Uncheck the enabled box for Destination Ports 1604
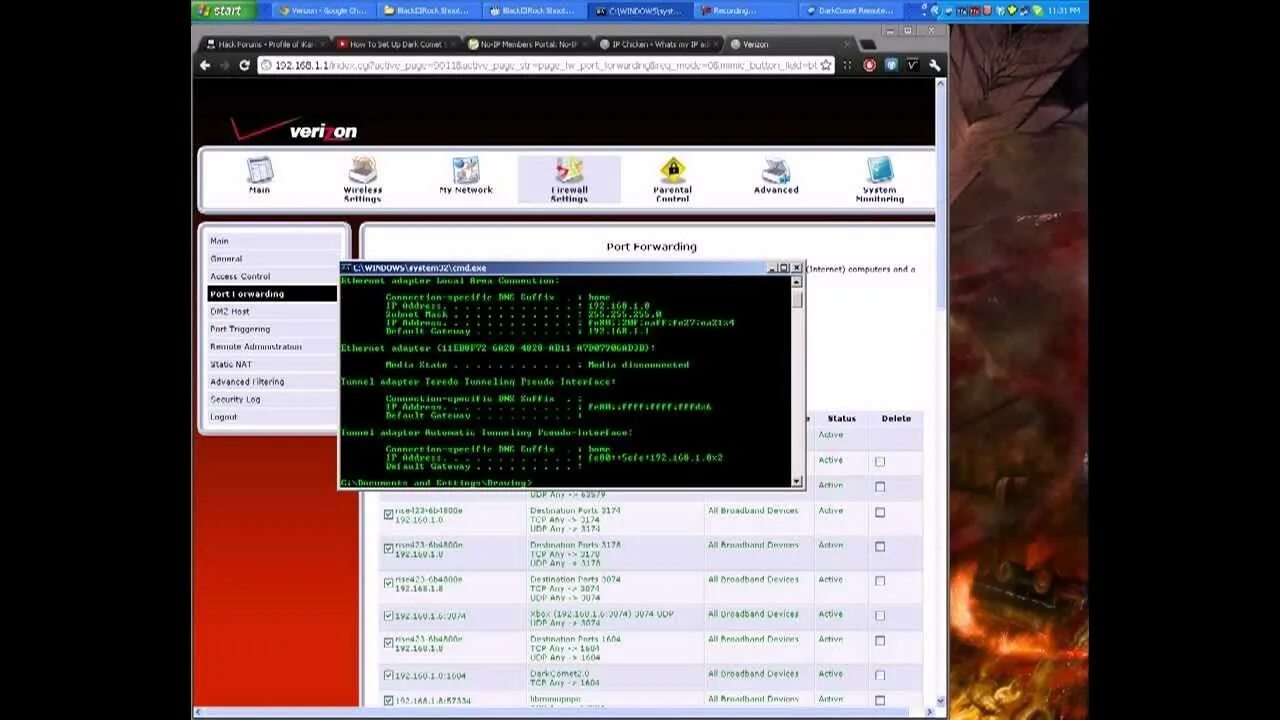 (x=388, y=642)
